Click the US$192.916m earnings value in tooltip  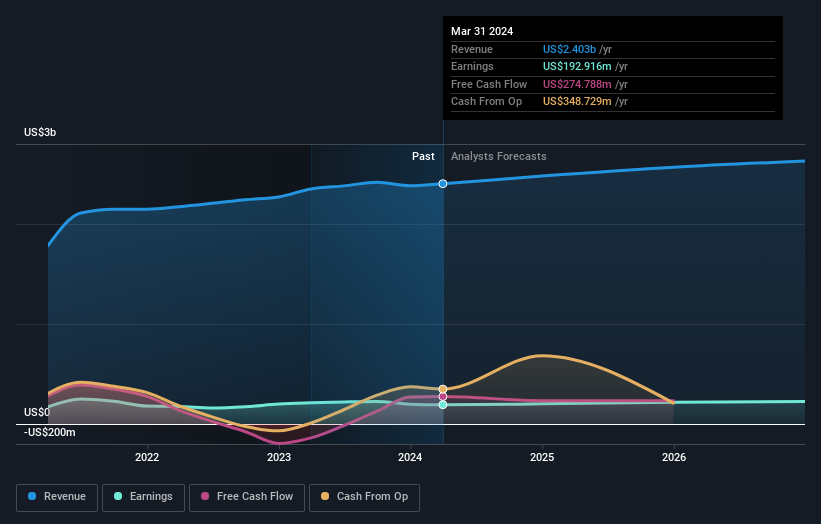point(577,66)
